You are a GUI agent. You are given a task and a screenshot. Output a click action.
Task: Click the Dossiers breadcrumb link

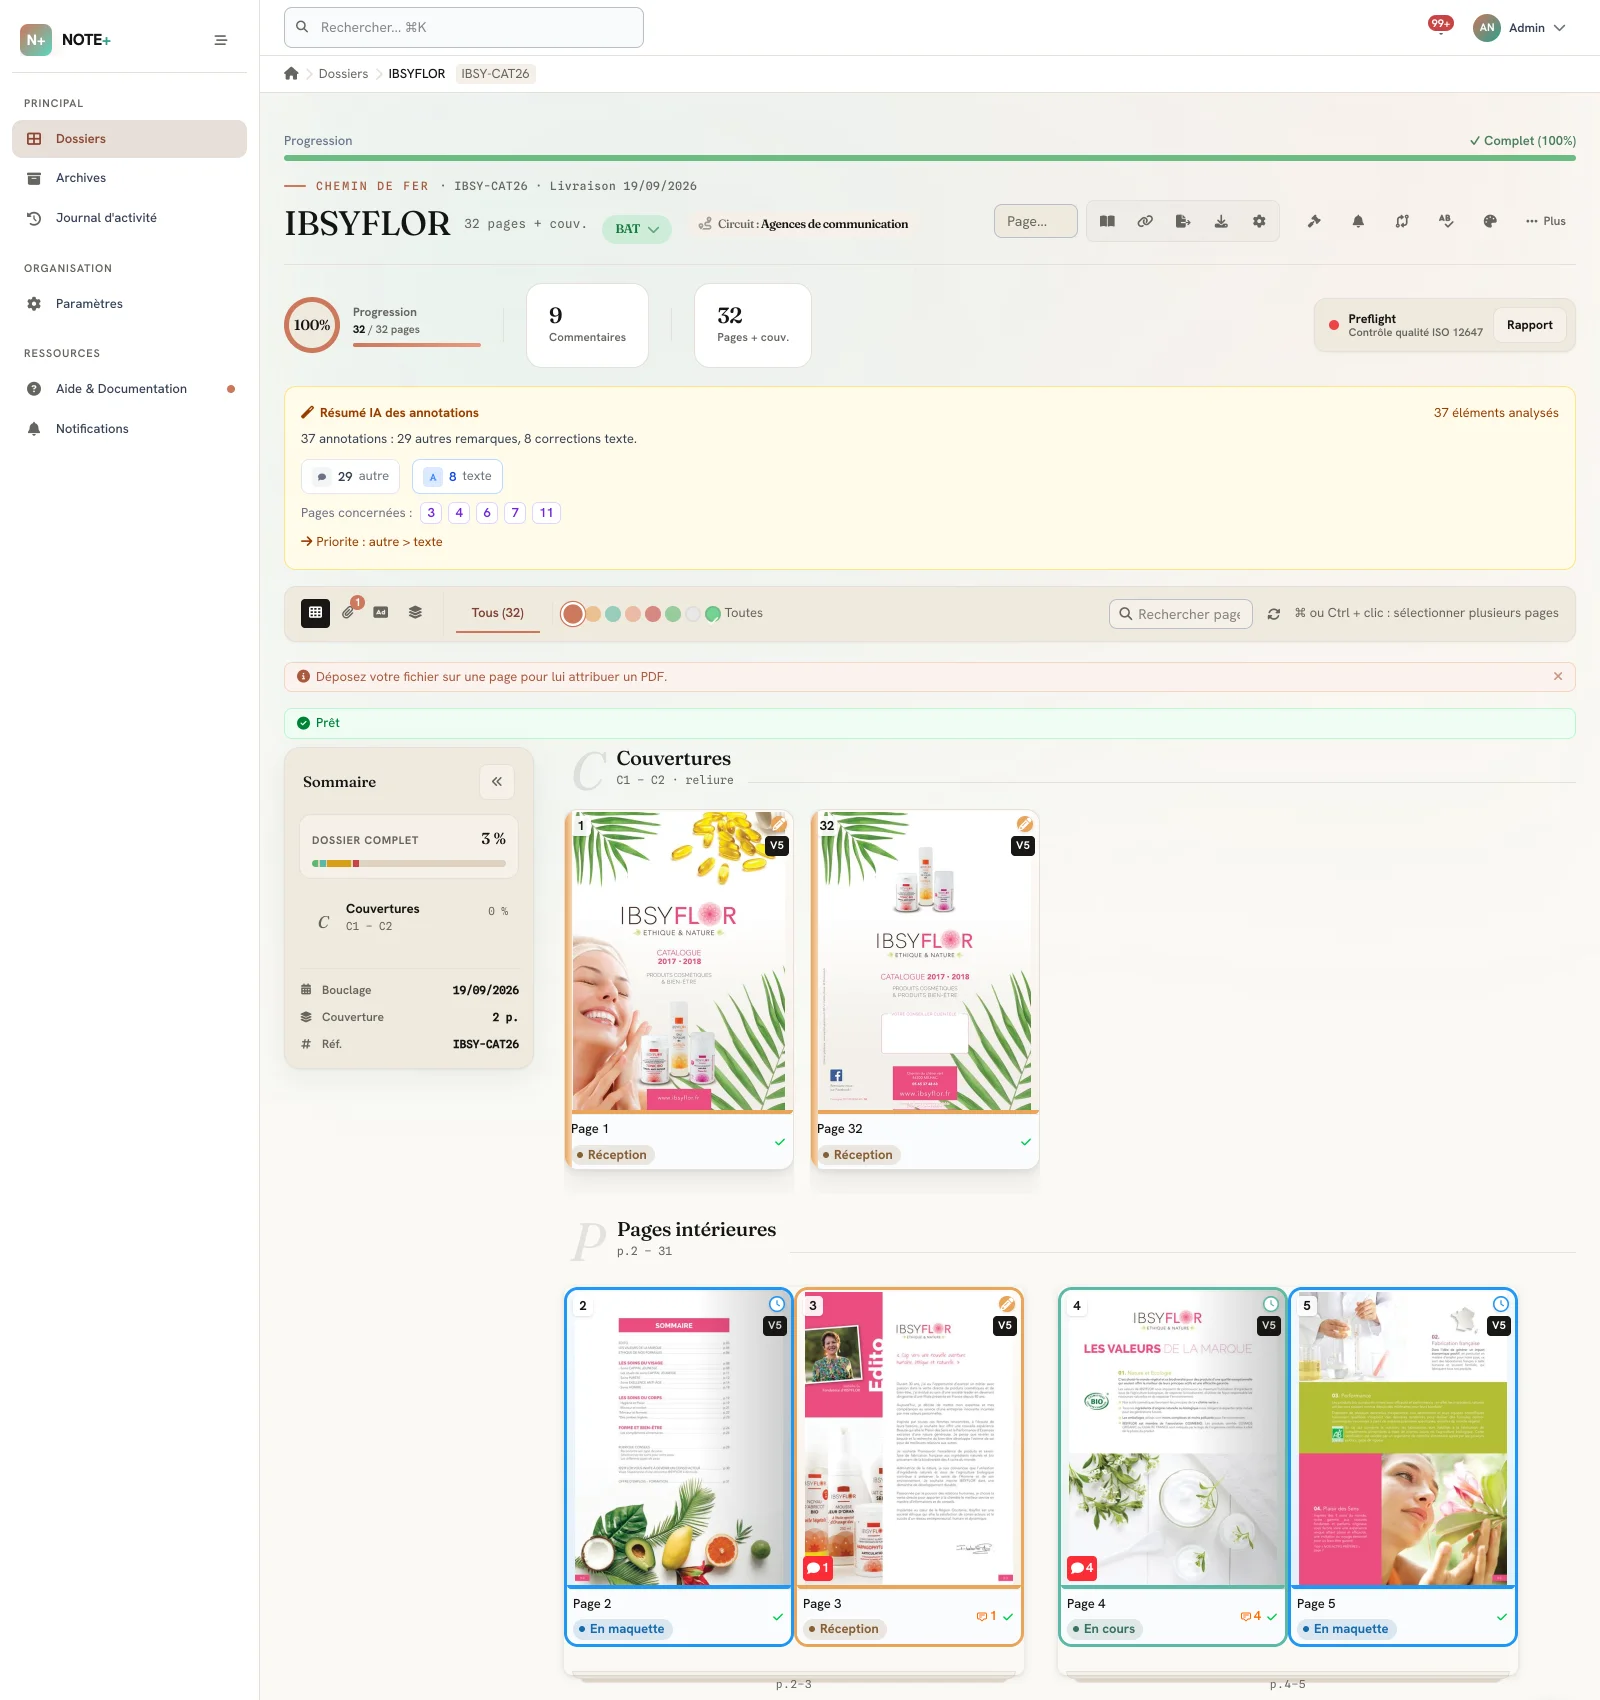tap(343, 74)
